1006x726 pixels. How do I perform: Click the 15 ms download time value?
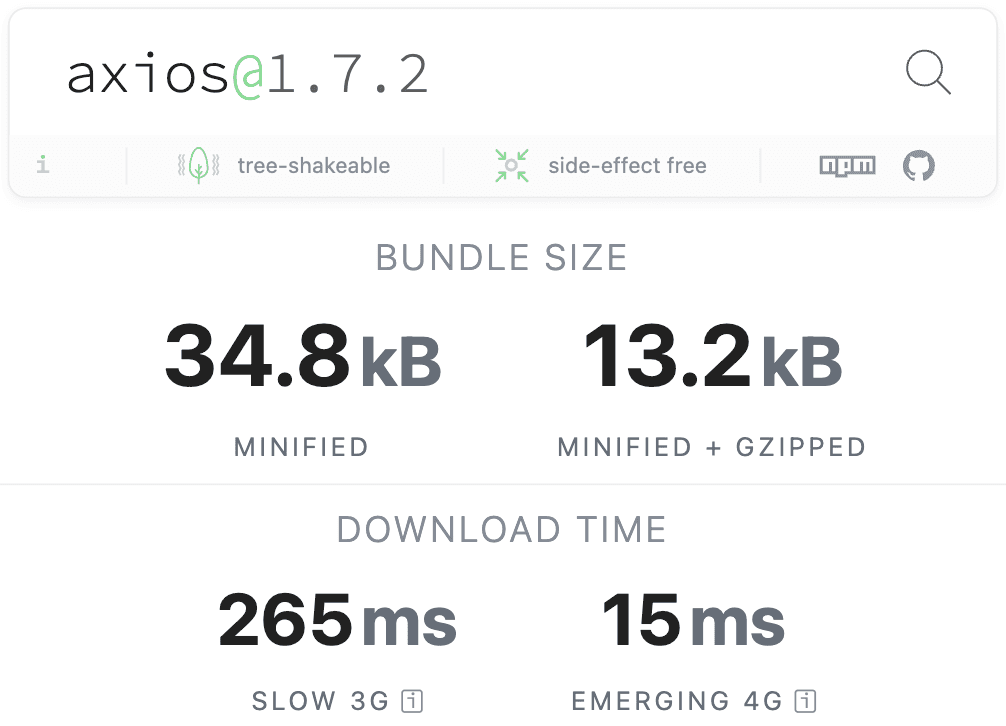coord(693,620)
